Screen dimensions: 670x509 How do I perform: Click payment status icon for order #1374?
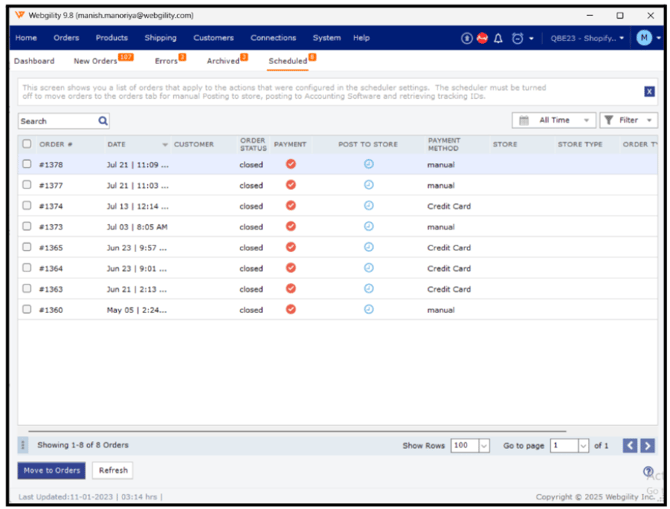(x=291, y=206)
